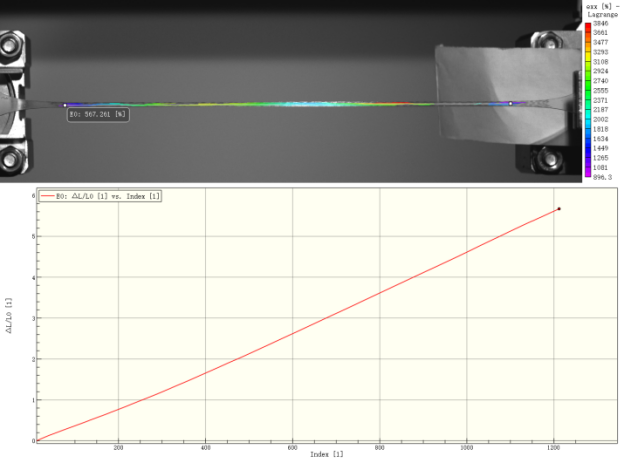Viewport: 625px width, 464px height.
Task: Pick the red 3846 color in strain legend
Action: click(x=589, y=24)
